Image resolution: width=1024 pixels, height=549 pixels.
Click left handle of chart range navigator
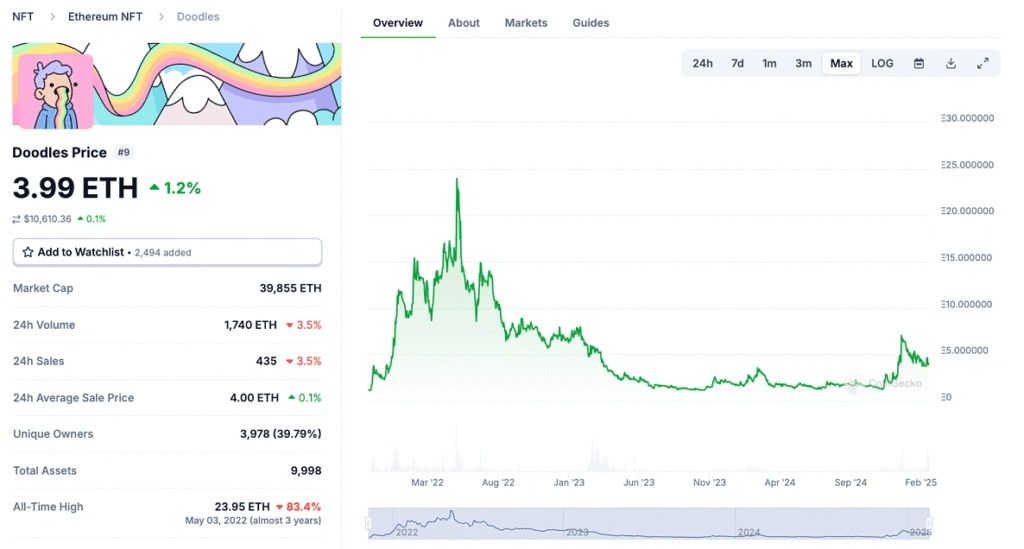click(x=369, y=523)
